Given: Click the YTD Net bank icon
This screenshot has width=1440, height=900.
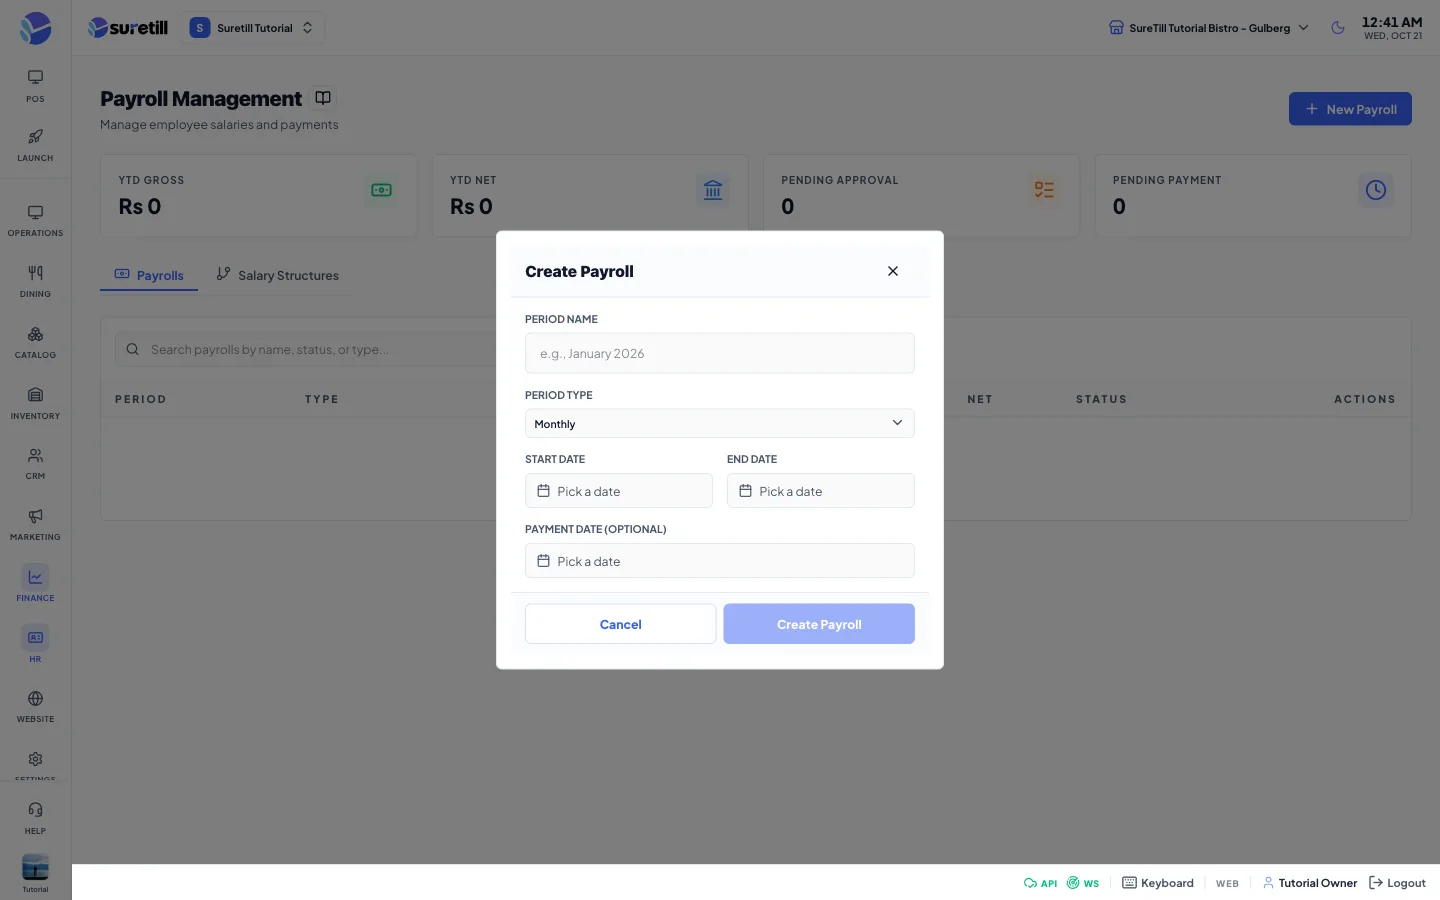Looking at the screenshot, I should point(713,190).
